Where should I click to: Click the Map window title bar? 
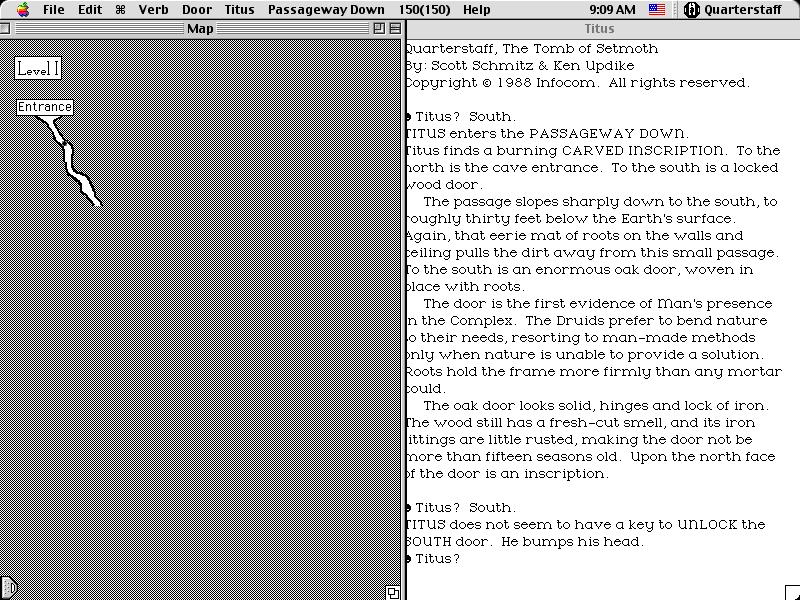tap(200, 29)
